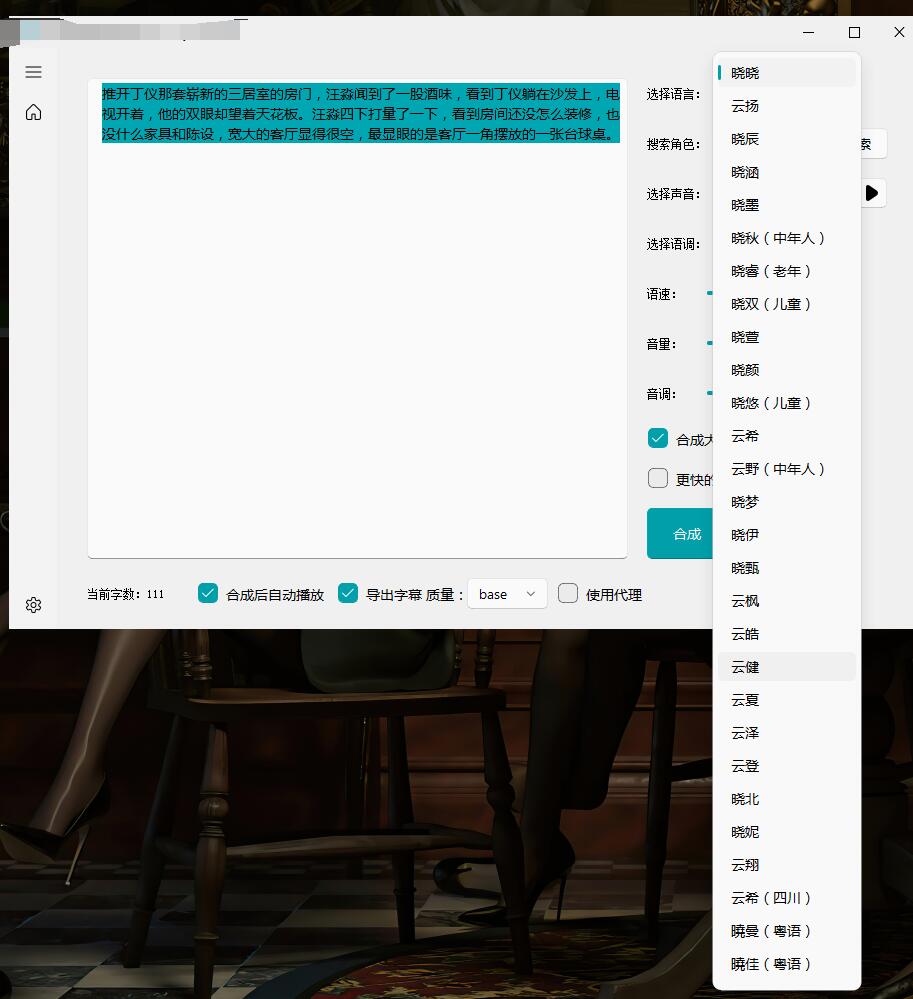The width and height of the screenshot is (913, 999).
Task: Go to the home page icon
Action: 33,112
